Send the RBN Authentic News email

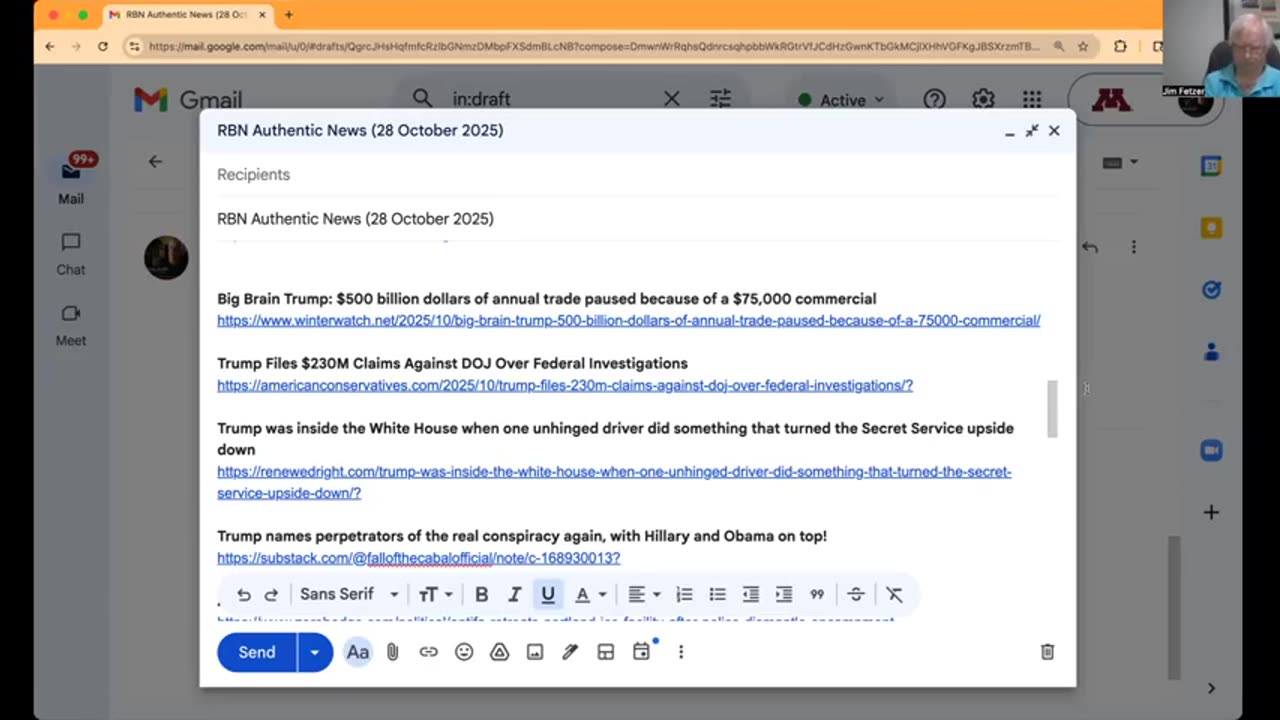coord(257,652)
